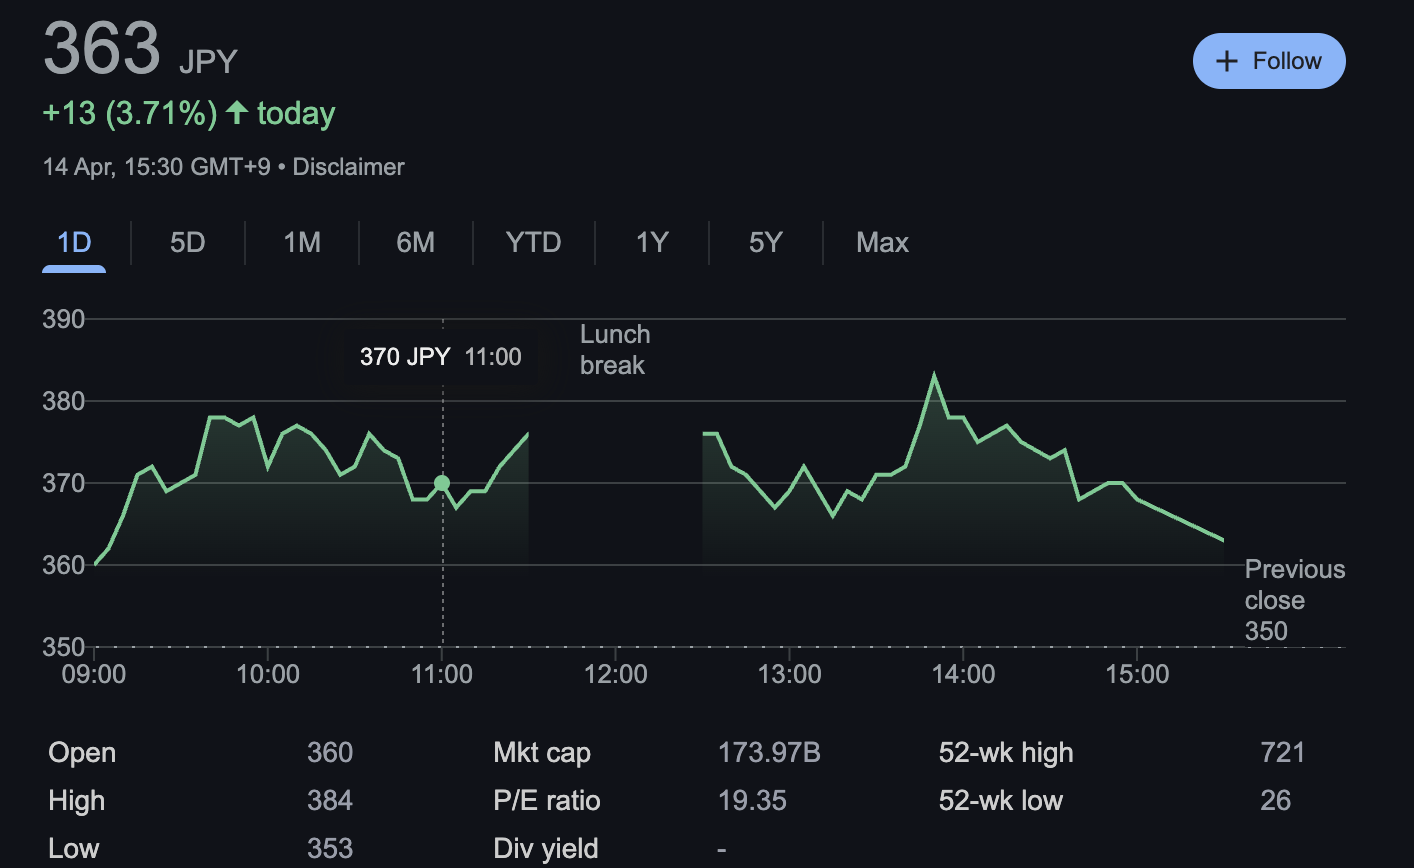This screenshot has width=1414, height=868.
Task: View the 1Y chart range
Action: click(652, 243)
